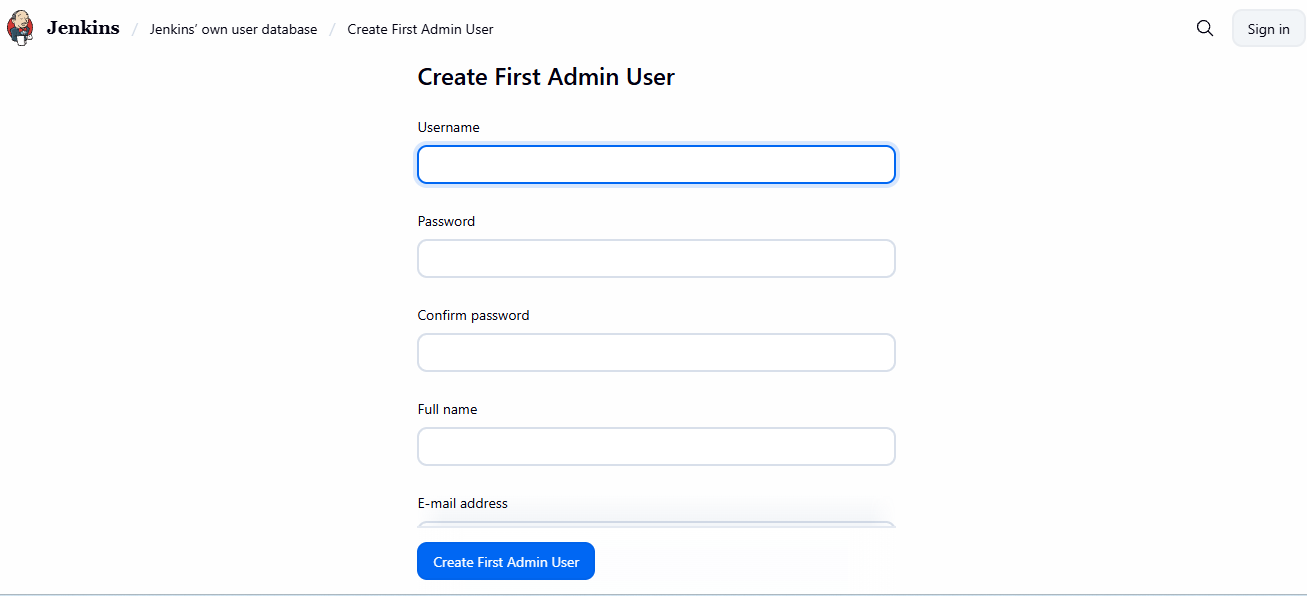Click the Jenkins title text in header
Image resolution: width=1307 pixels, height=596 pixels.
(83, 29)
